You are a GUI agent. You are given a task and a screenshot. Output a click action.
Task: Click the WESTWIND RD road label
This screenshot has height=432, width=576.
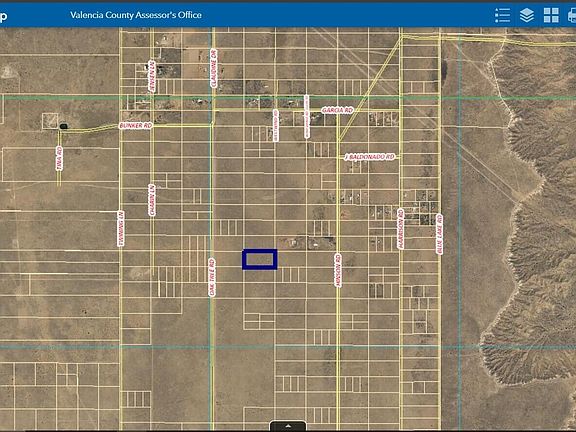point(276,126)
